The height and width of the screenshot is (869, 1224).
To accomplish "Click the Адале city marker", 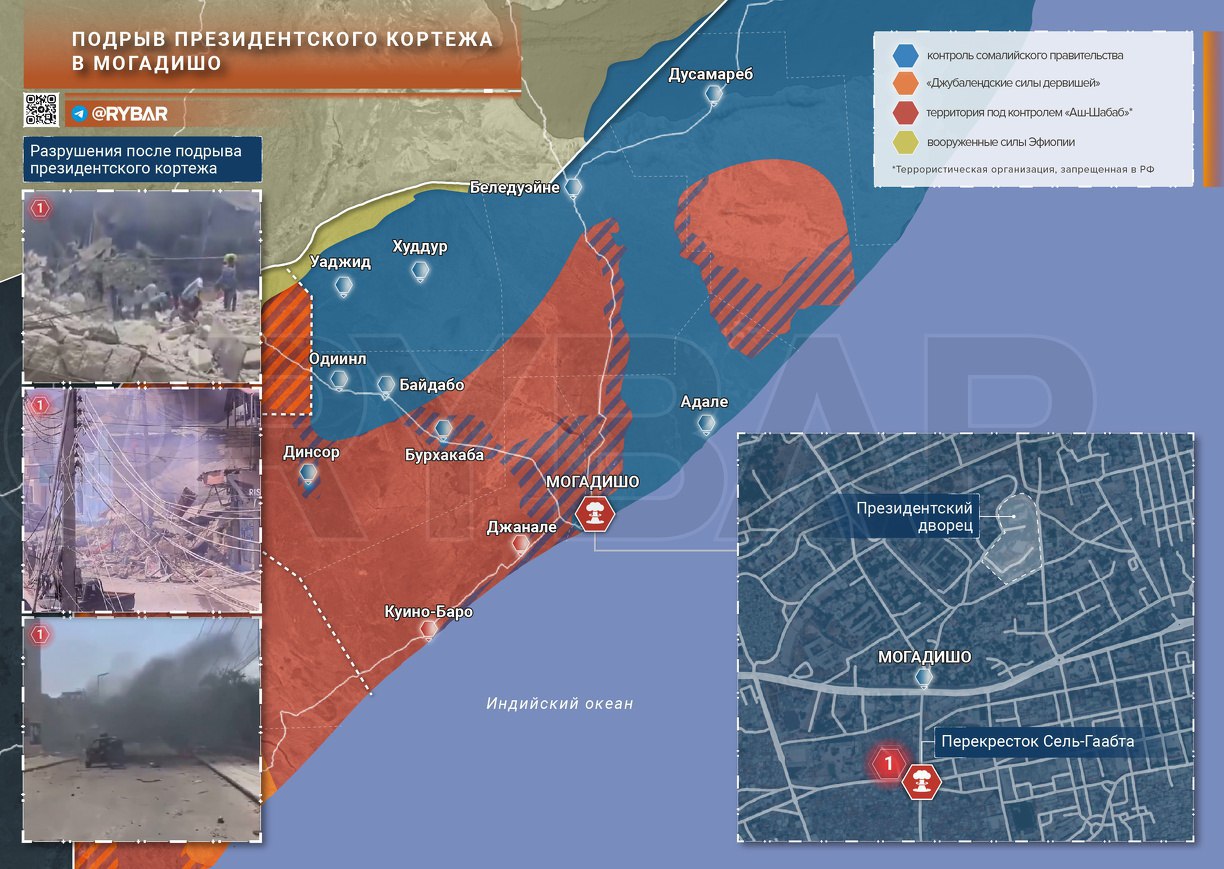I will coord(706,424).
